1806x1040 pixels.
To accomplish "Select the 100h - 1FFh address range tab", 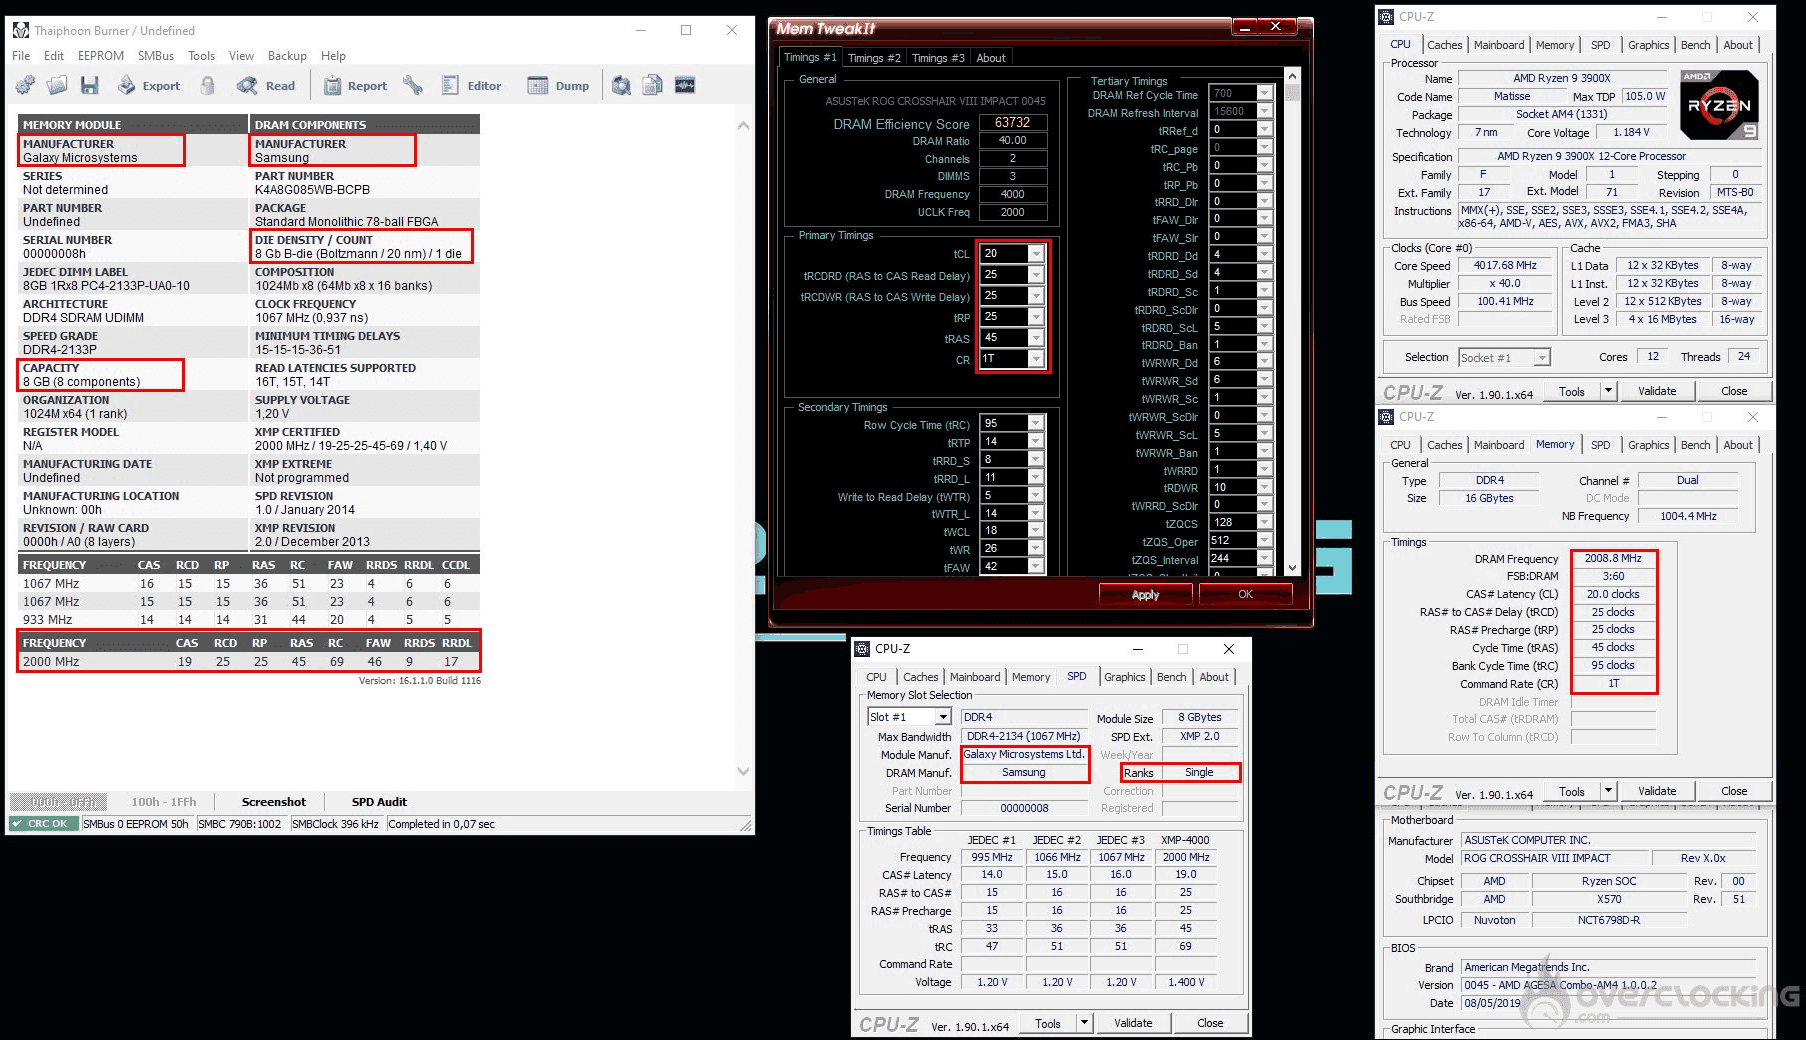I will [x=164, y=802].
